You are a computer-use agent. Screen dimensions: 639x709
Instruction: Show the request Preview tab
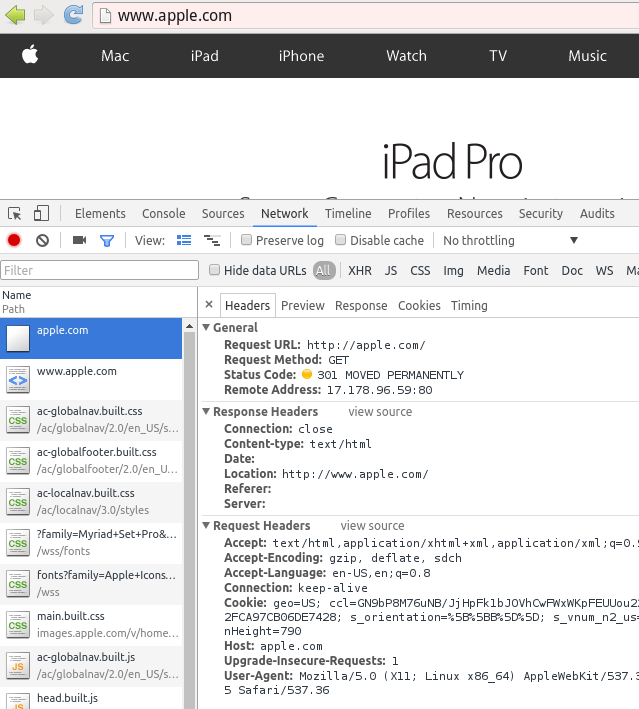(x=303, y=306)
